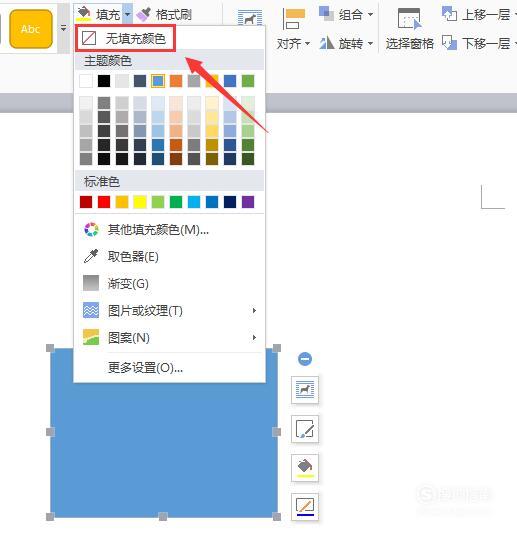The image size is (517, 541).
Task: Click the texture waves icon
Action: (91, 310)
